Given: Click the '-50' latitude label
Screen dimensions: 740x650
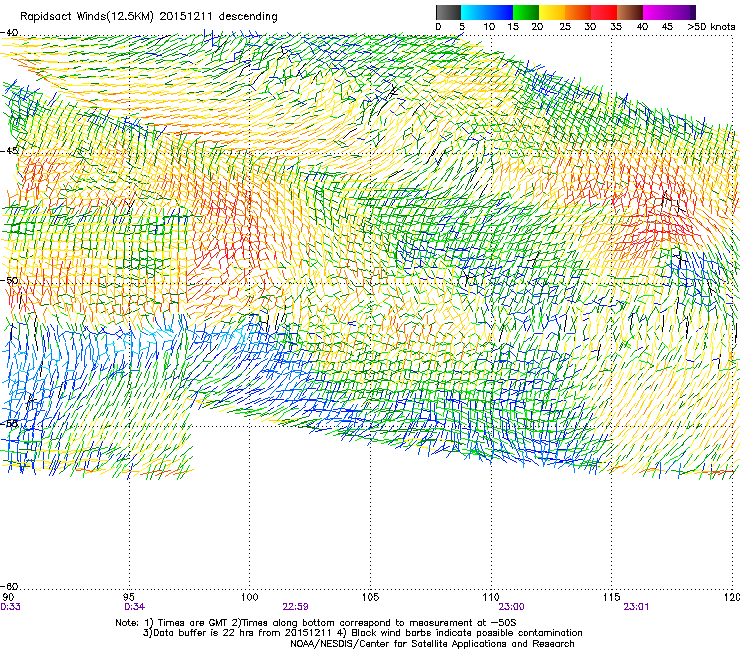Looking at the screenshot, I should coord(9,280).
